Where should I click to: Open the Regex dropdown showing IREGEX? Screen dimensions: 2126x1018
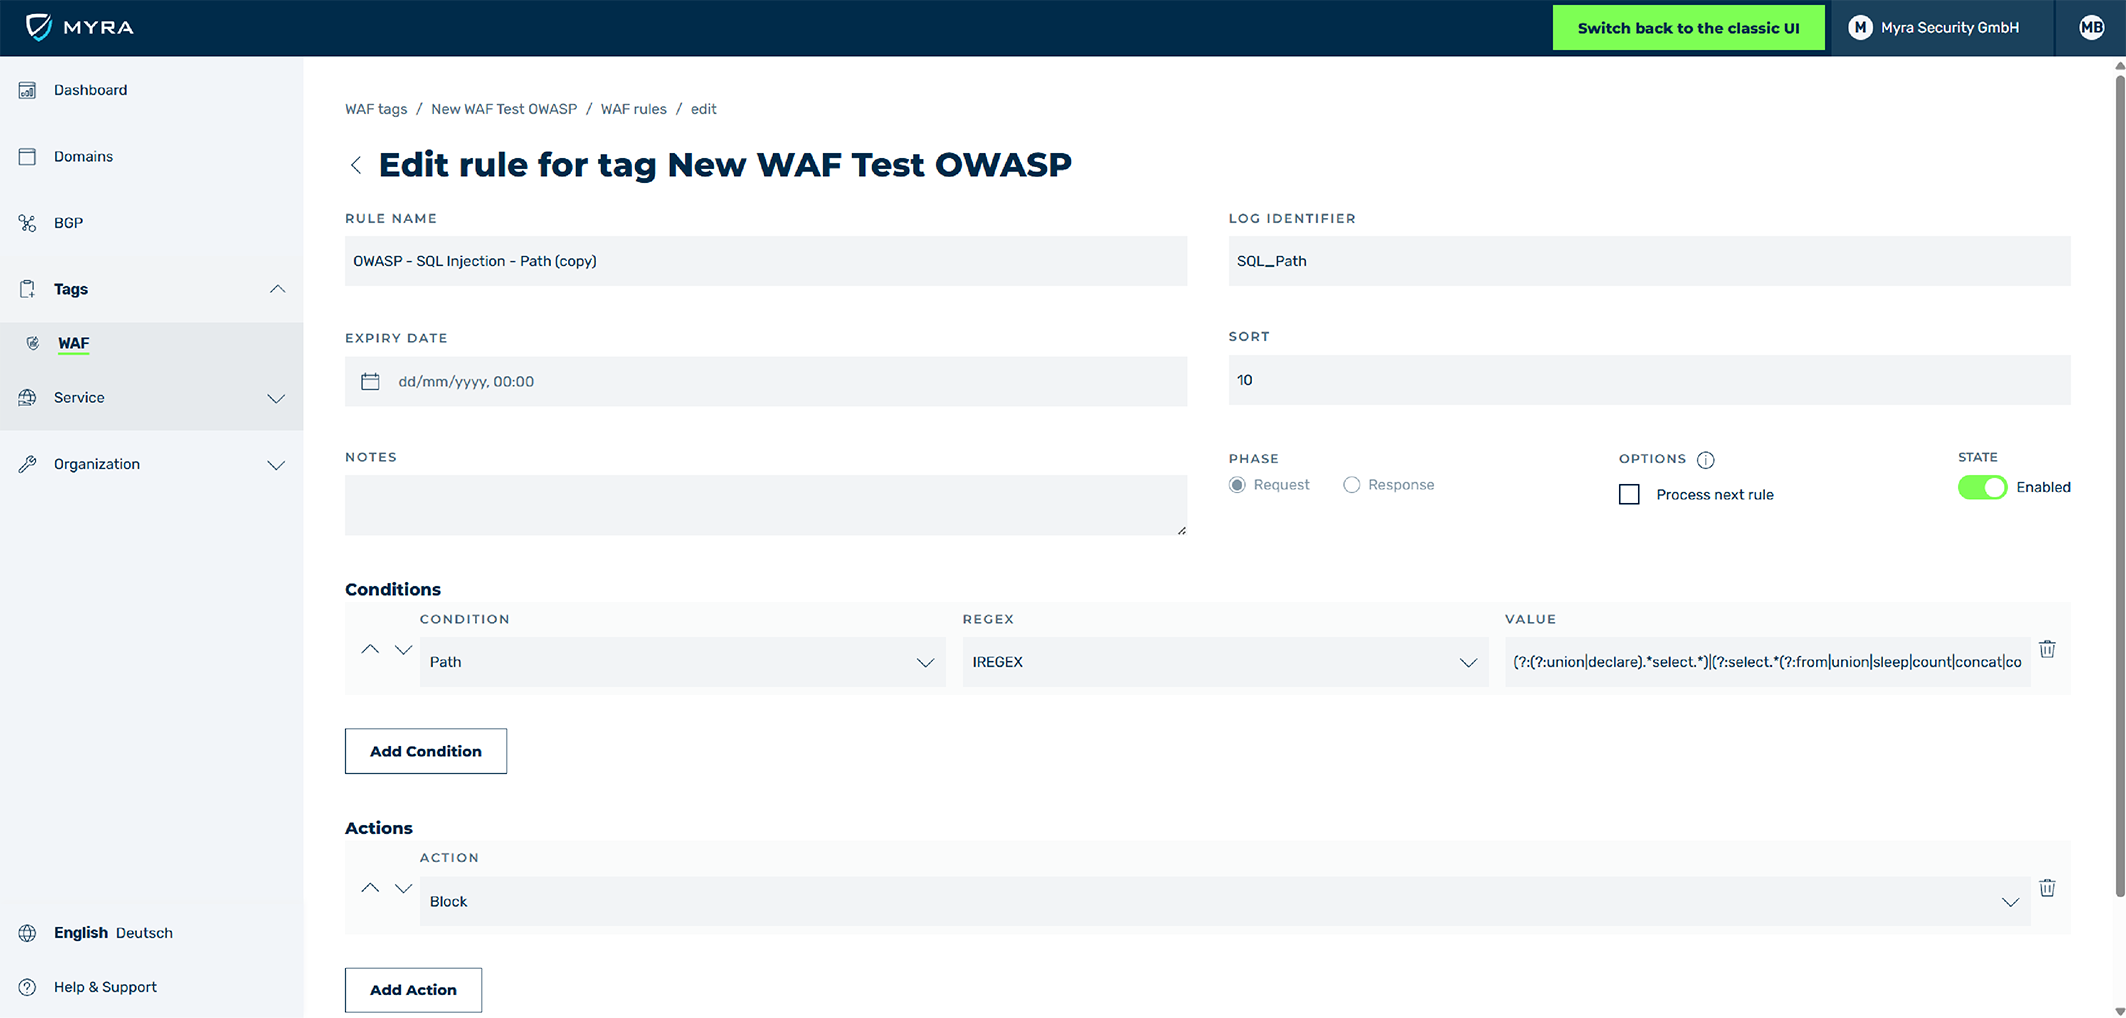tap(1225, 662)
